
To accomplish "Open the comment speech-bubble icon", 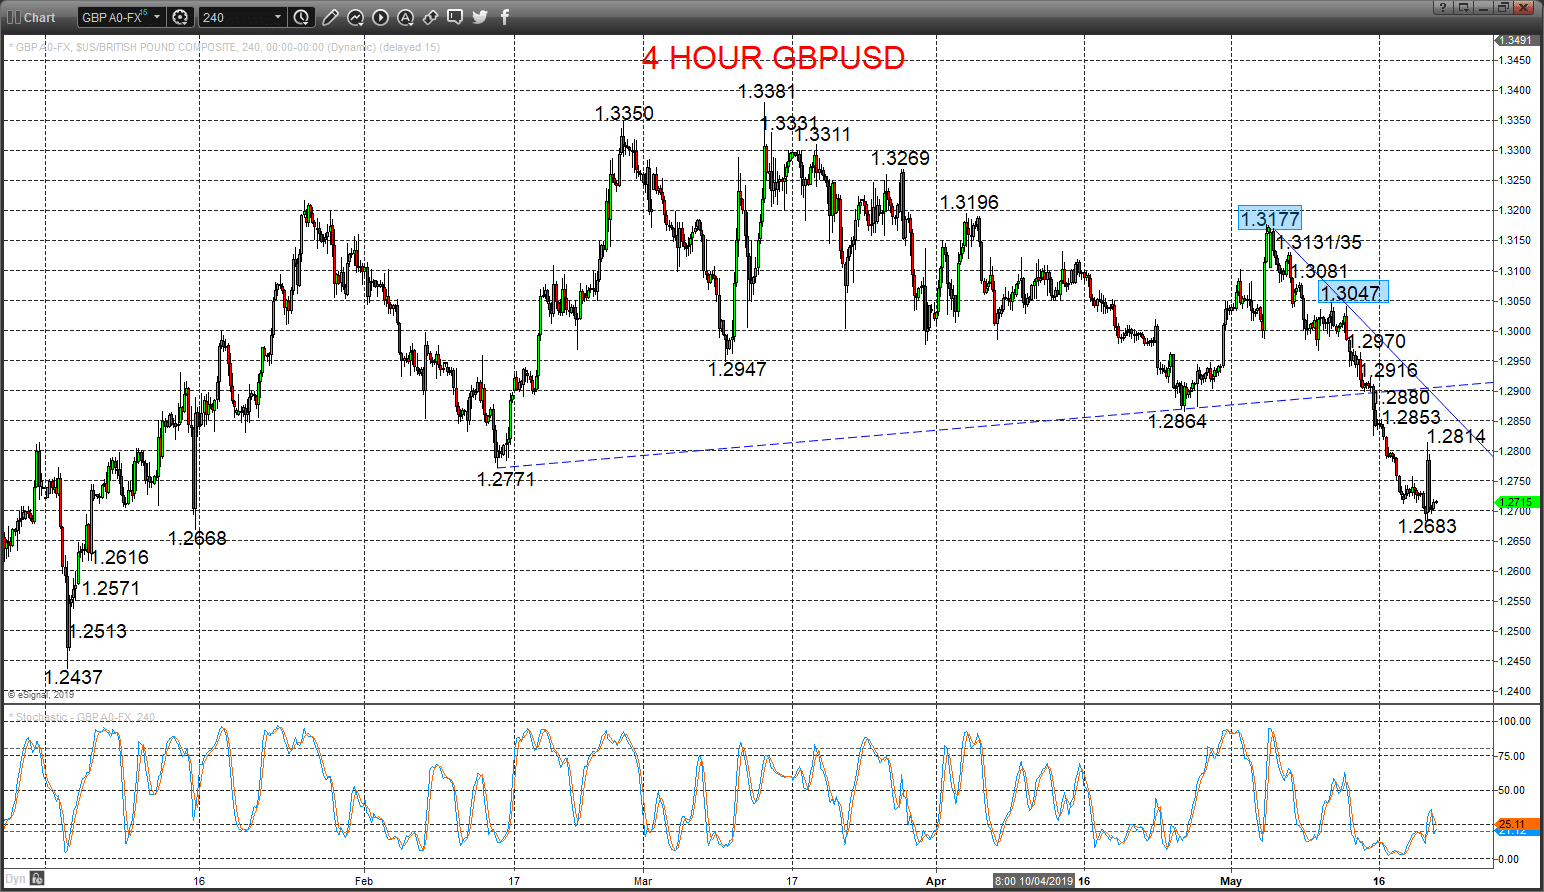I will [455, 17].
